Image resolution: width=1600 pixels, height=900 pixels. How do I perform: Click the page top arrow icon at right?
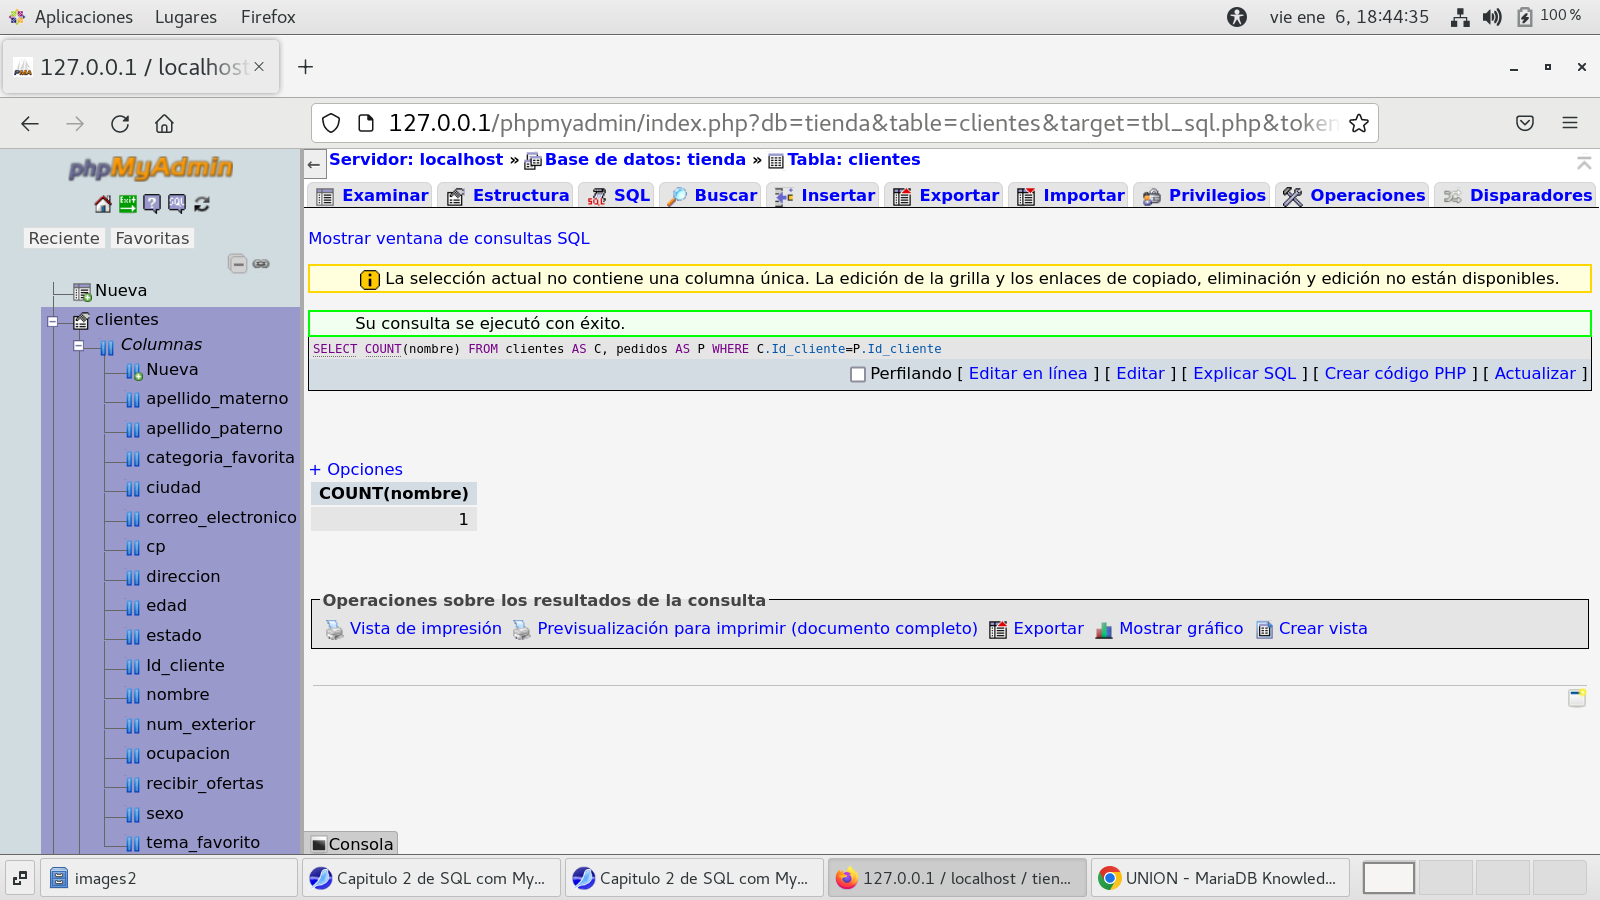coord(1583,163)
